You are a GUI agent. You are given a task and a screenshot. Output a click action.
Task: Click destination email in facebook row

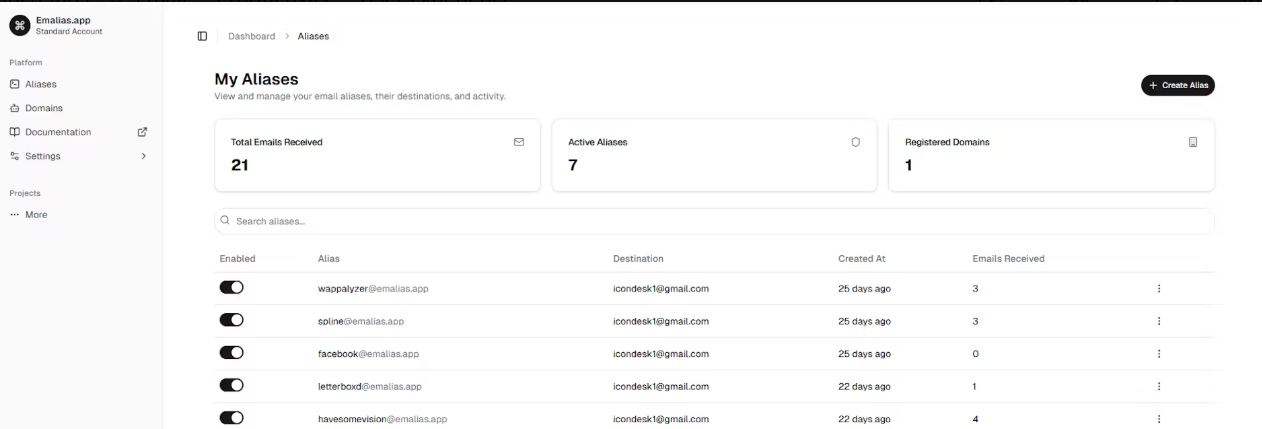point(661,354)
